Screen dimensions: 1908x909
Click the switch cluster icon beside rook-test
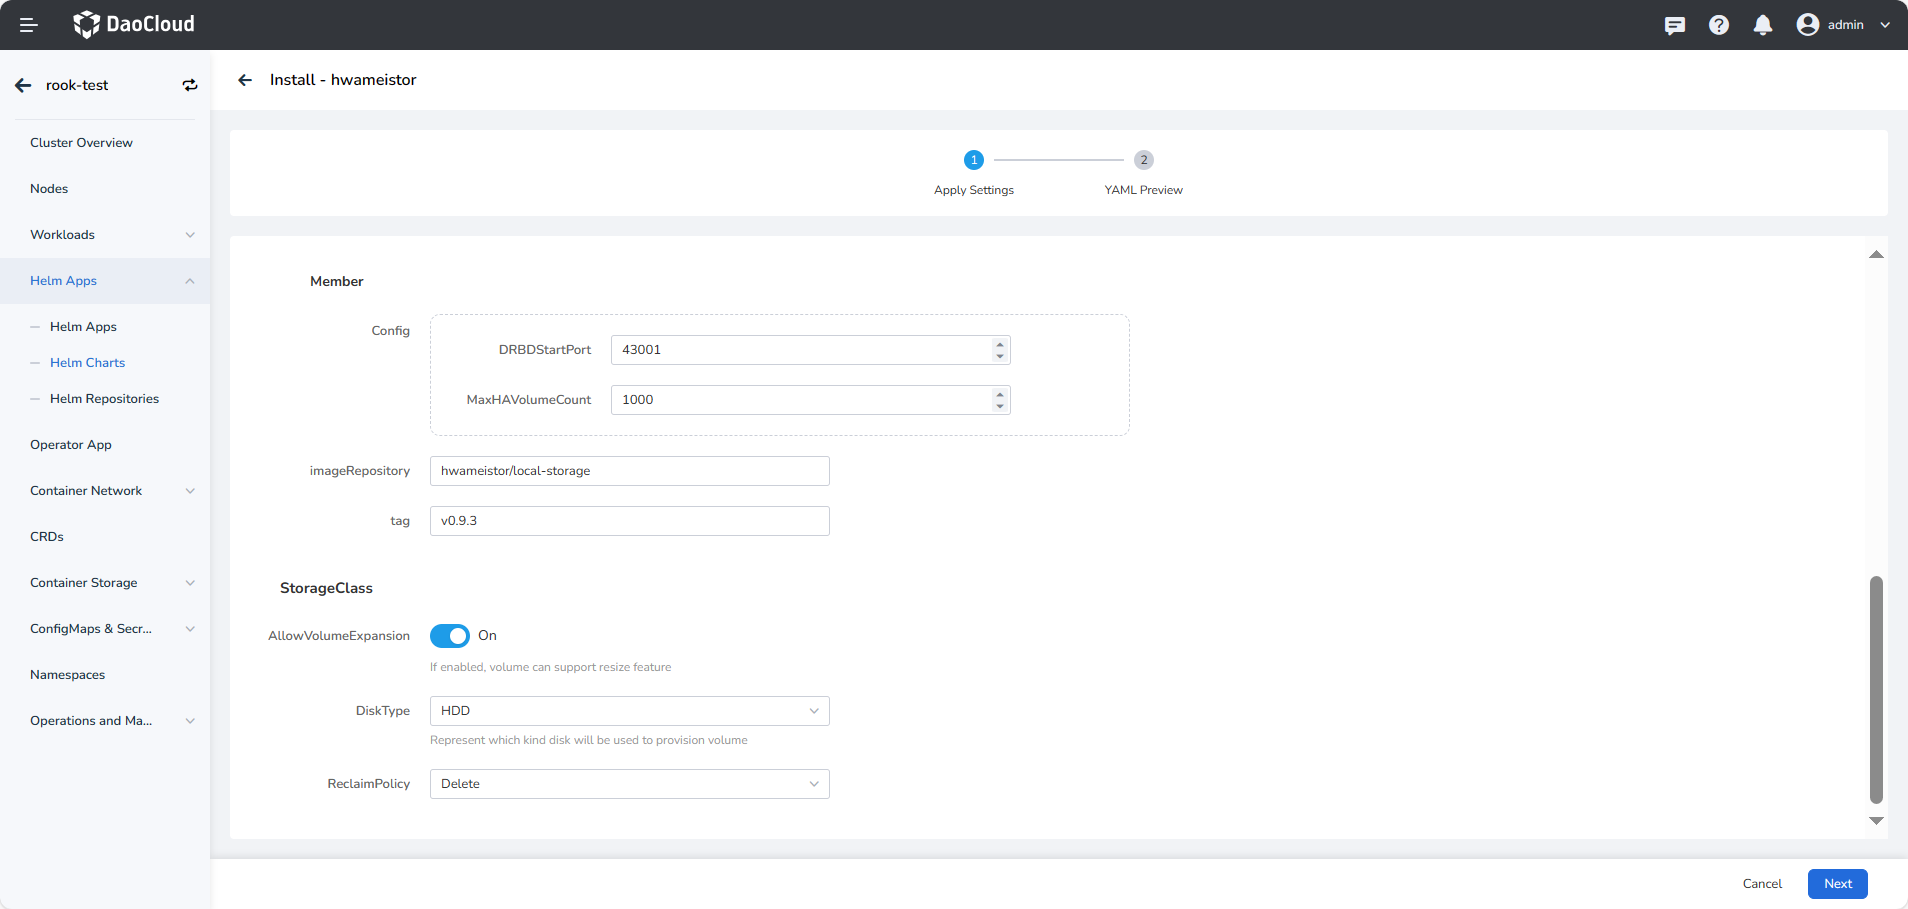(190, 86)
